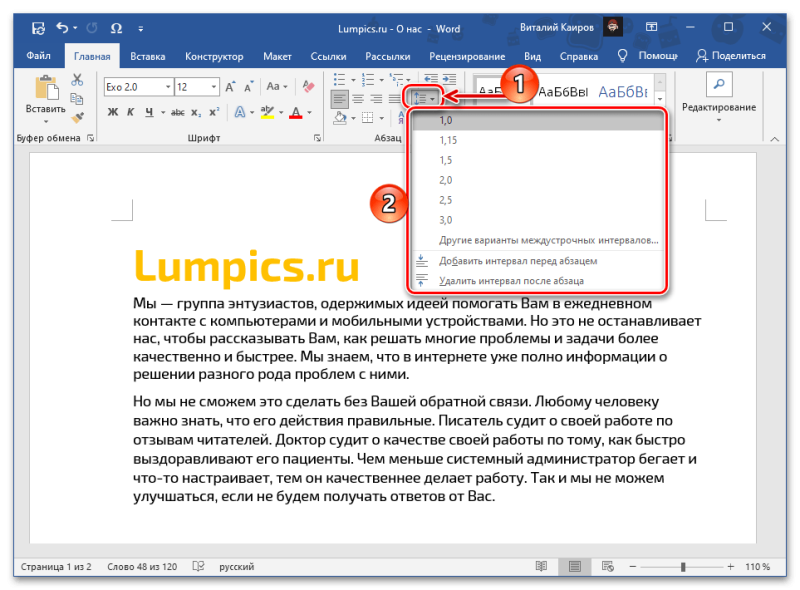Click Удалить интервал после абзаца

click(x=538, y=281)
